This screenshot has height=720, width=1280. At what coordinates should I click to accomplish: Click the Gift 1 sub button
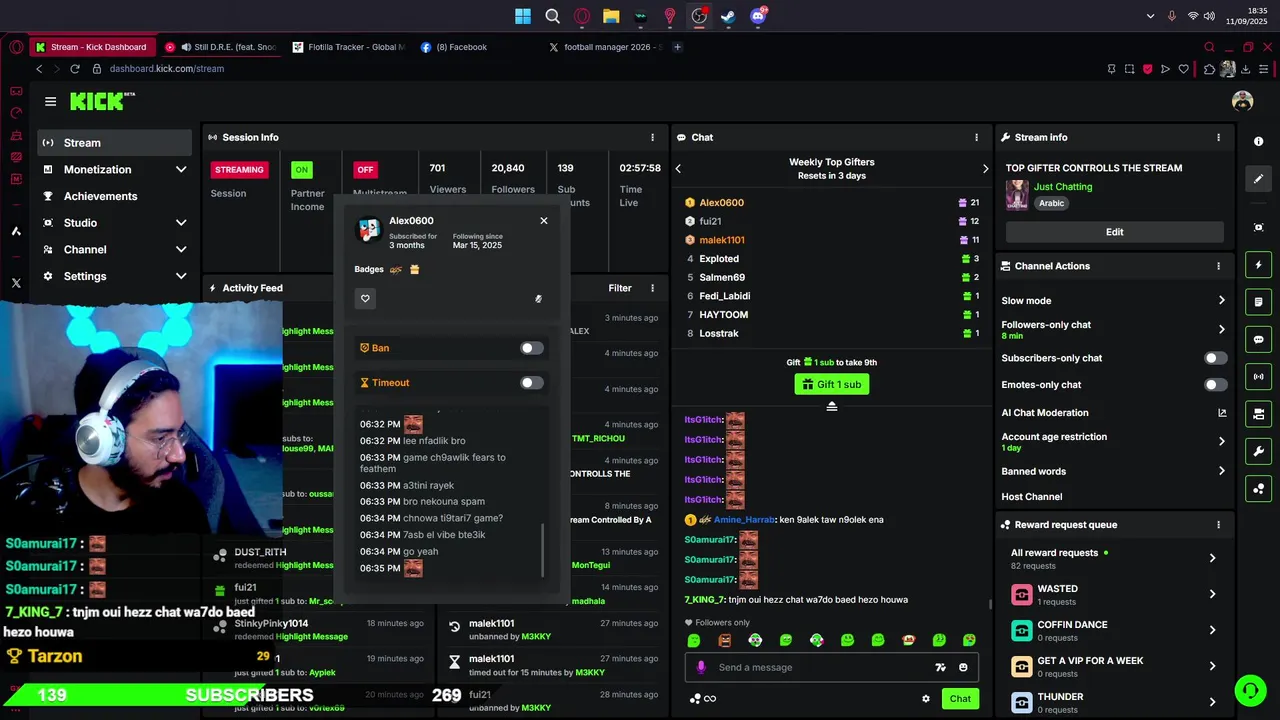click(x=831, y=384)
